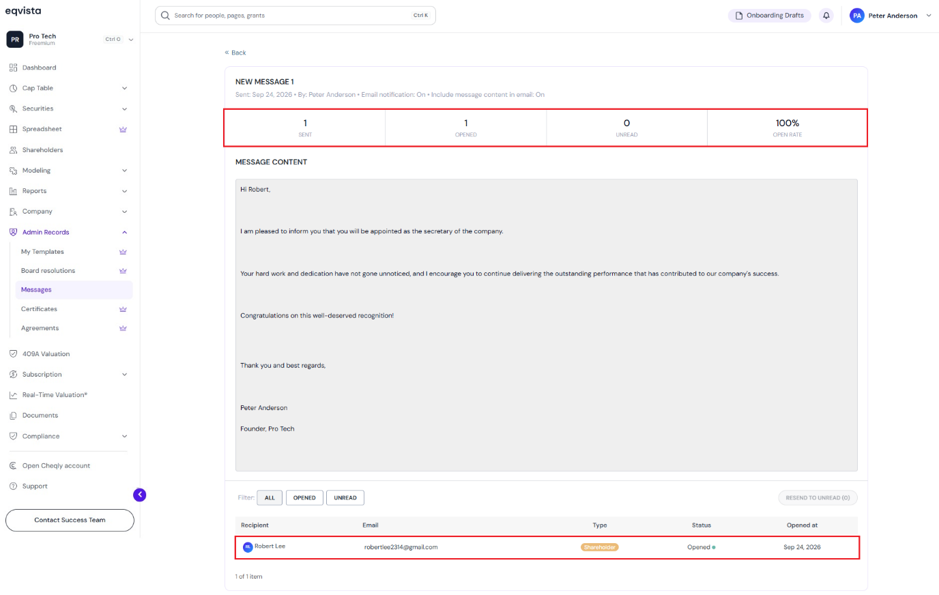
Task: Click Peter Anderson's PA avatar
Action: point(857,16)
